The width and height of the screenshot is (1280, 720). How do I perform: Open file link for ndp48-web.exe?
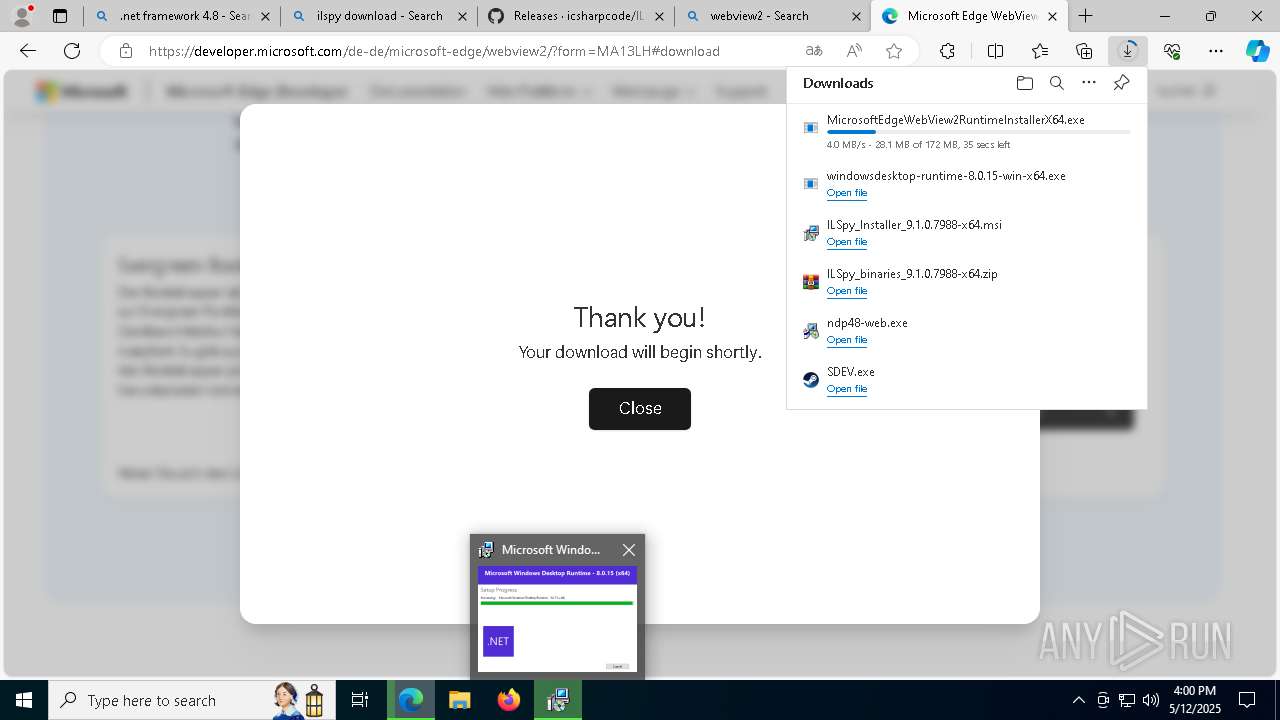(x=847, y=340)
